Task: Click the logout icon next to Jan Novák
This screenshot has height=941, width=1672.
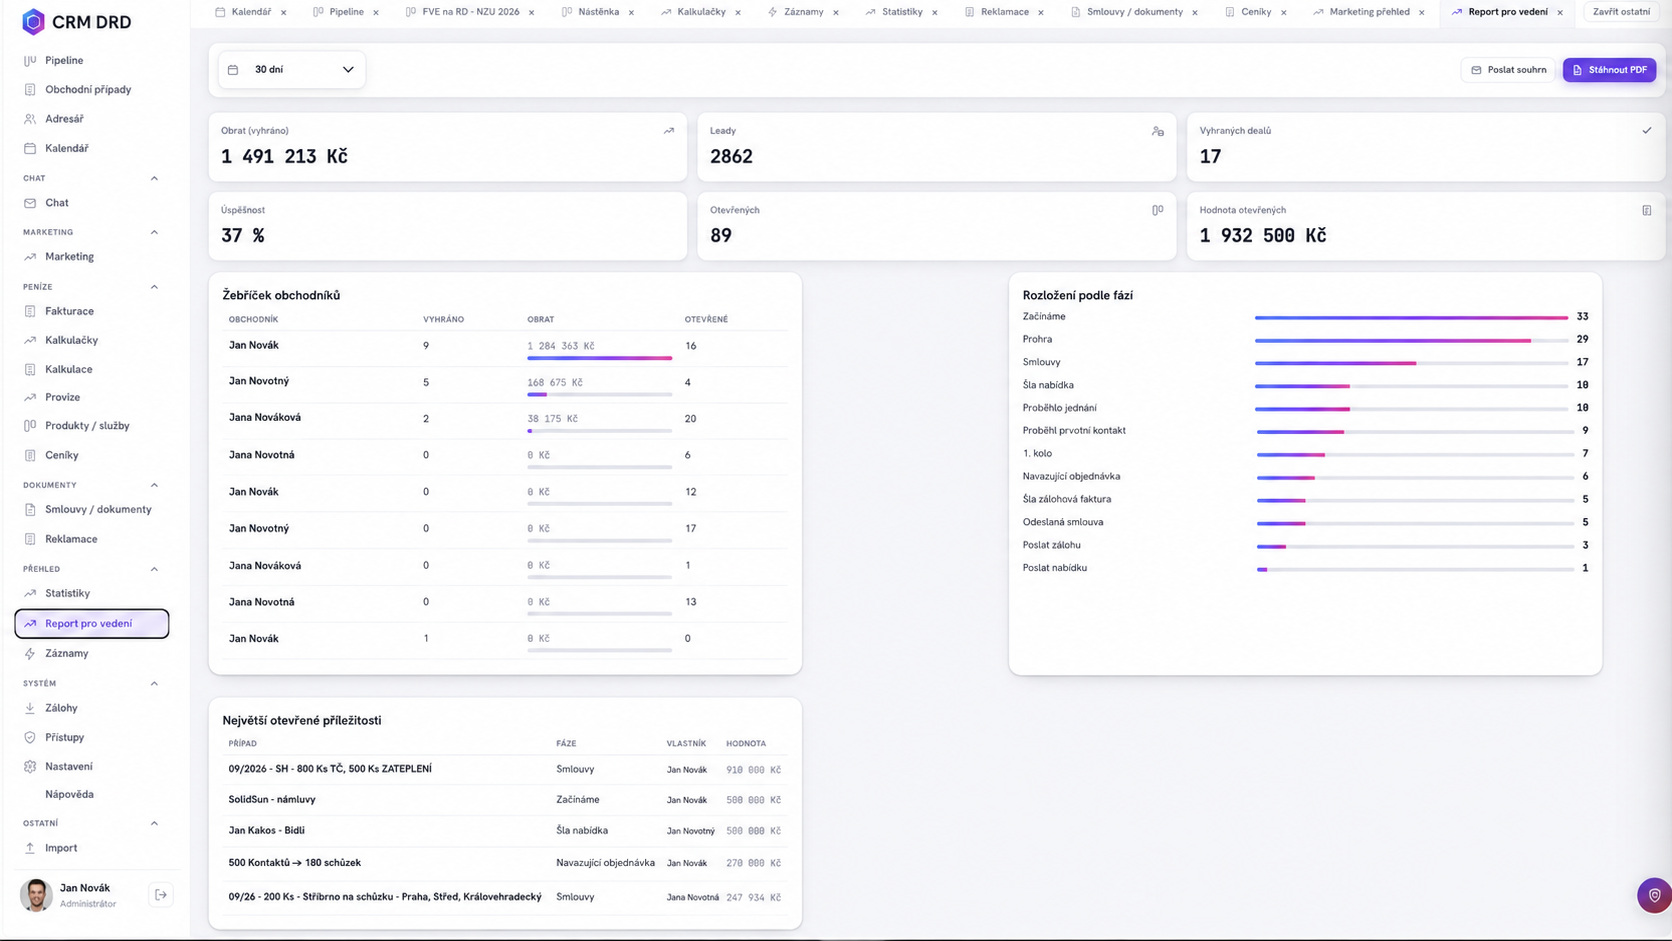Action: (161, 895)
